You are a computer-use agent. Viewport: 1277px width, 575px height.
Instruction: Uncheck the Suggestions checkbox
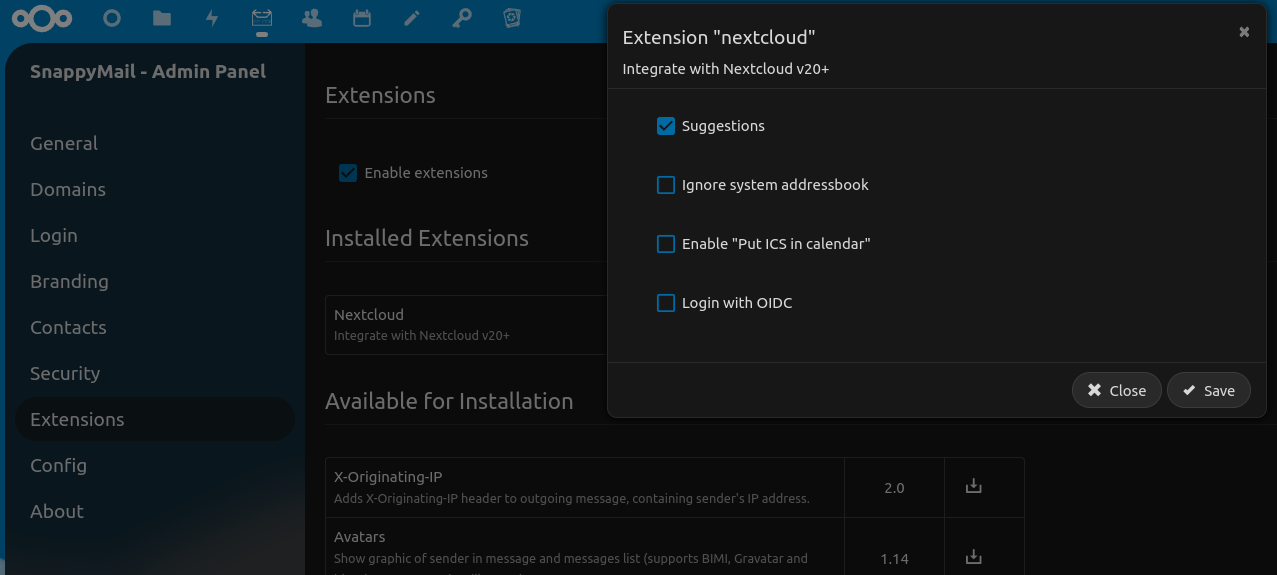click(x=666, y=126)
